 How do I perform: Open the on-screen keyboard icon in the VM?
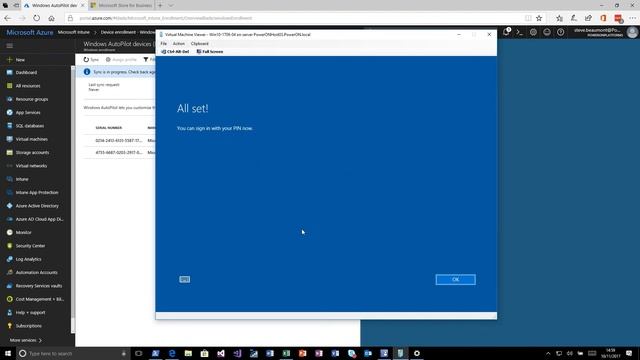[x=184, y=280]
